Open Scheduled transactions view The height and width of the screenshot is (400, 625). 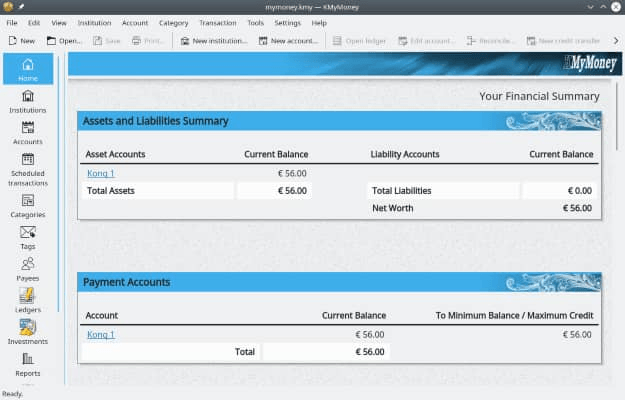28,170
